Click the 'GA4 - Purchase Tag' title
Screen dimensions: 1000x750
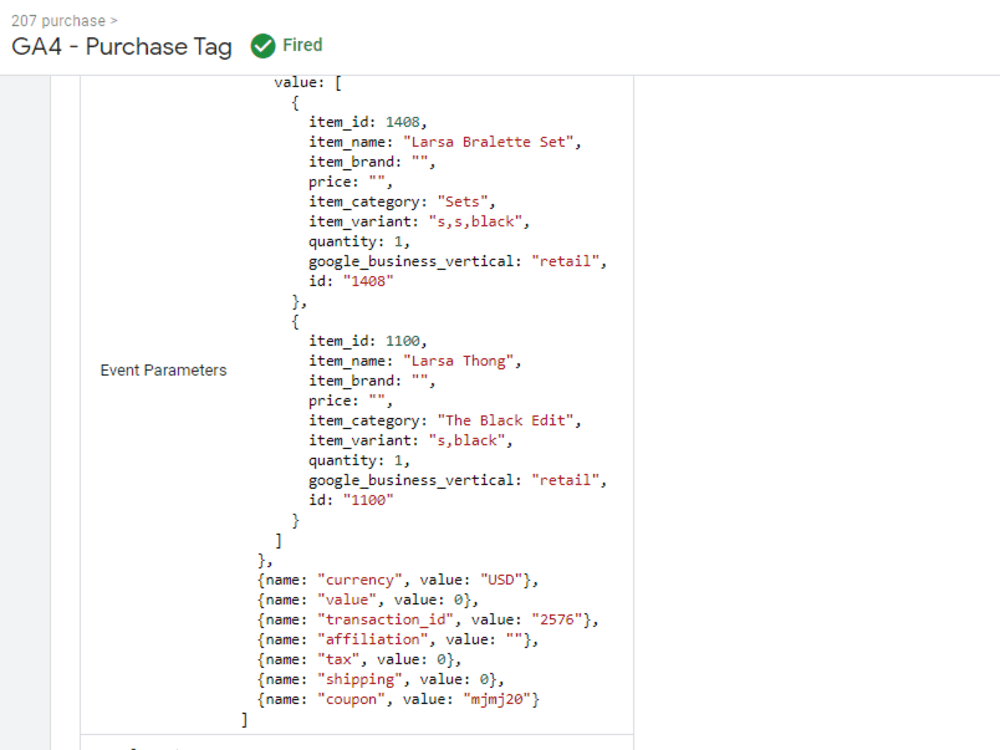pyautogui.click(x=122, y=47)
